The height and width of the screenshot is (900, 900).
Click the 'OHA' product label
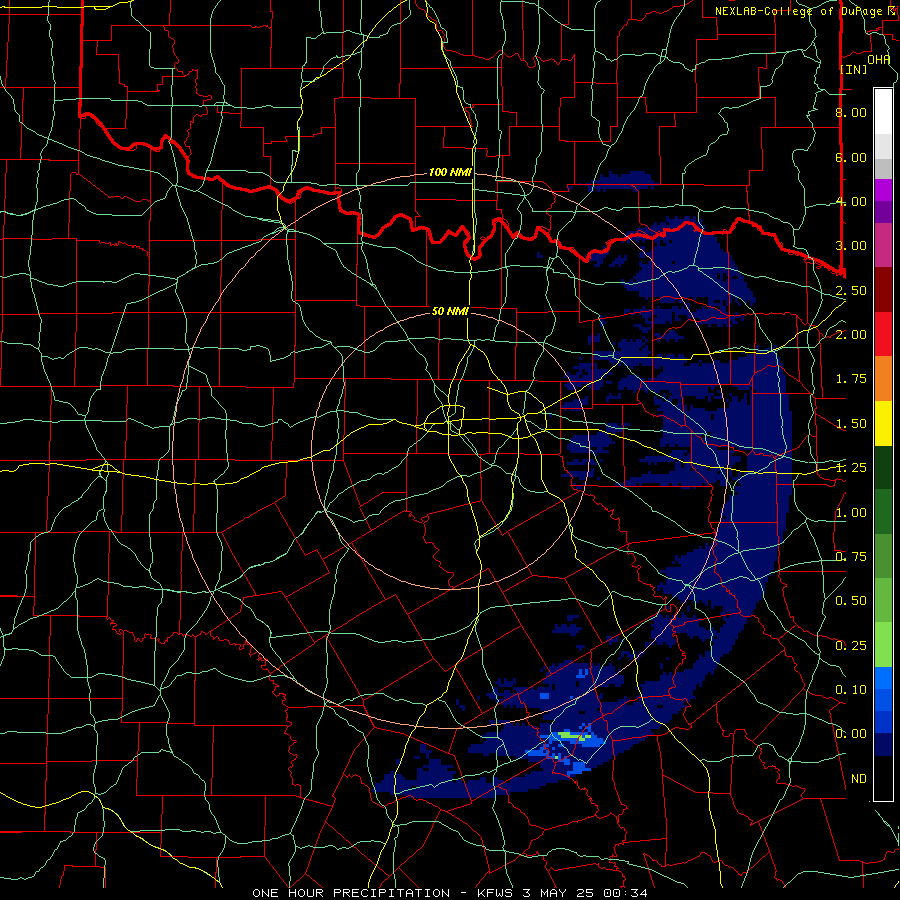879,60
